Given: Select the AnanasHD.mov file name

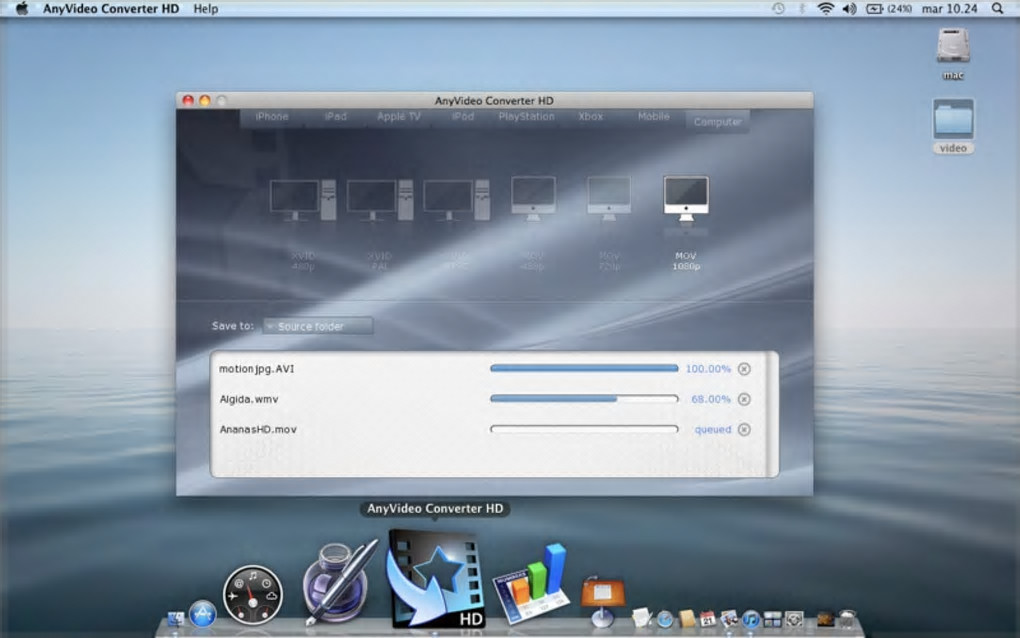Looking at the screenshot, I should [258, 430].
